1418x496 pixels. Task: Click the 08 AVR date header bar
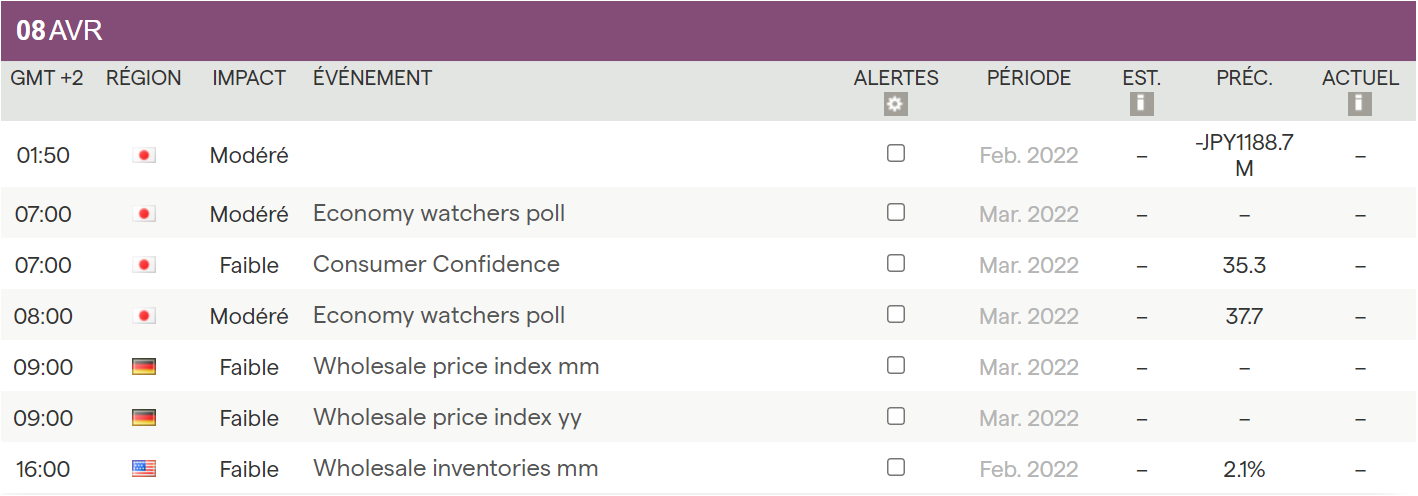(x=708, y=31)
